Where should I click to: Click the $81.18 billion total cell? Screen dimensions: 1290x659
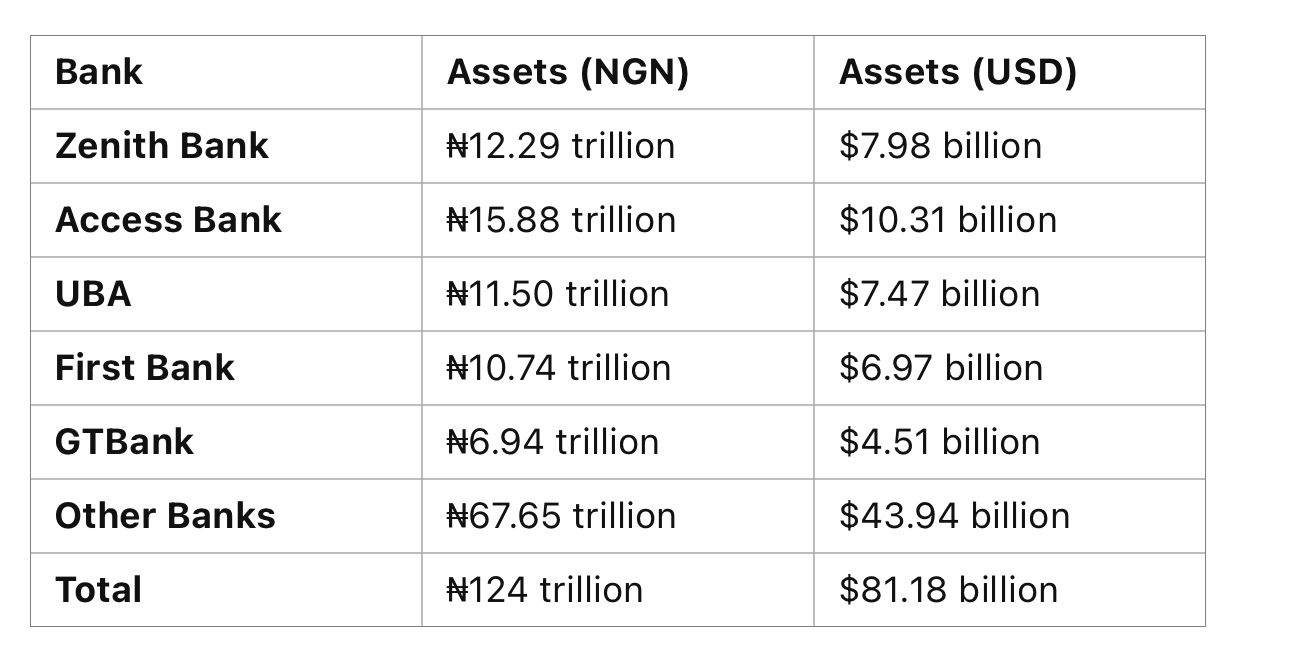click(x=948, y=590)
